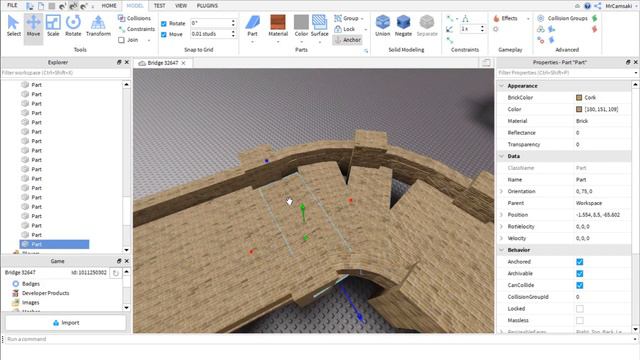Expand the Orientation property
This screenshot has height=360, width=640.
click(502, 191)
